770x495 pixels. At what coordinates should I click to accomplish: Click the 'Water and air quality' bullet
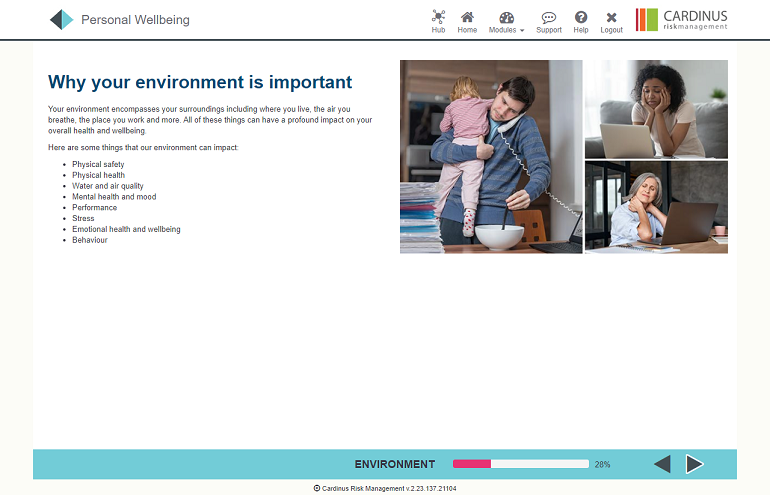pyautogui.click(x=108, y=186)
